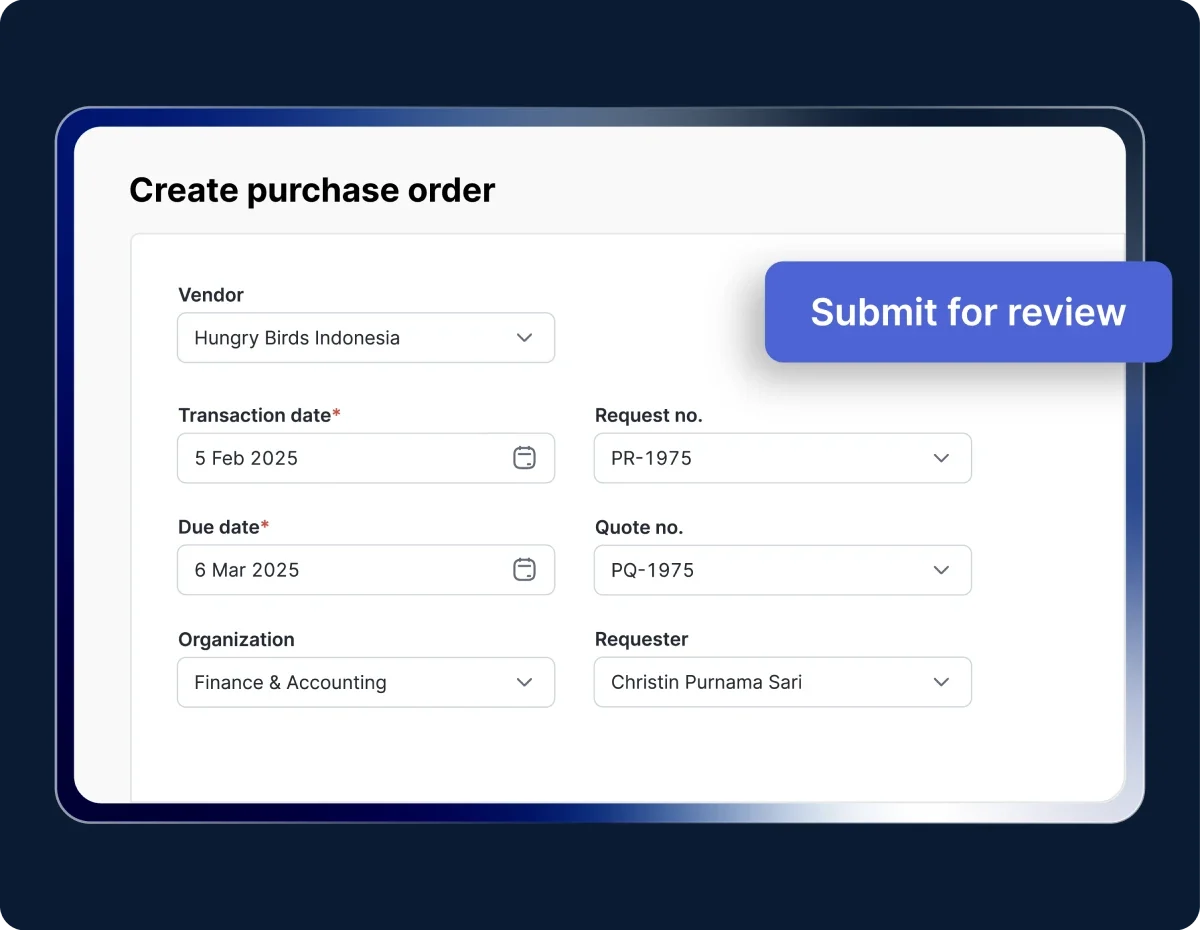The height and width of the screenshot is (930, 1200).
Task: Open the dropdown showing PQ-1975
Action: tap(652, 570)
